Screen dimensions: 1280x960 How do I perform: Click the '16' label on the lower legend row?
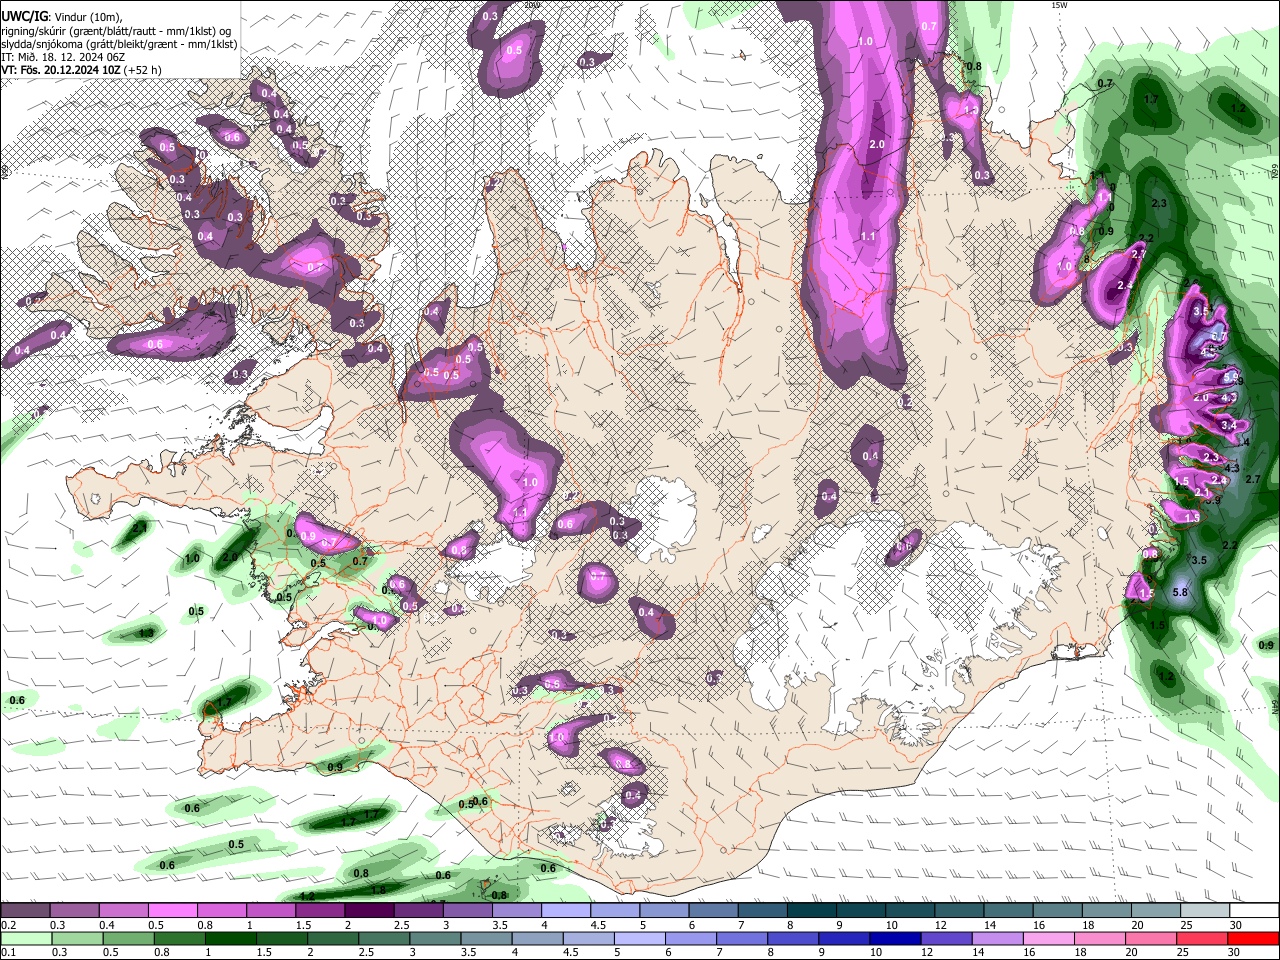coord(1028,952)
